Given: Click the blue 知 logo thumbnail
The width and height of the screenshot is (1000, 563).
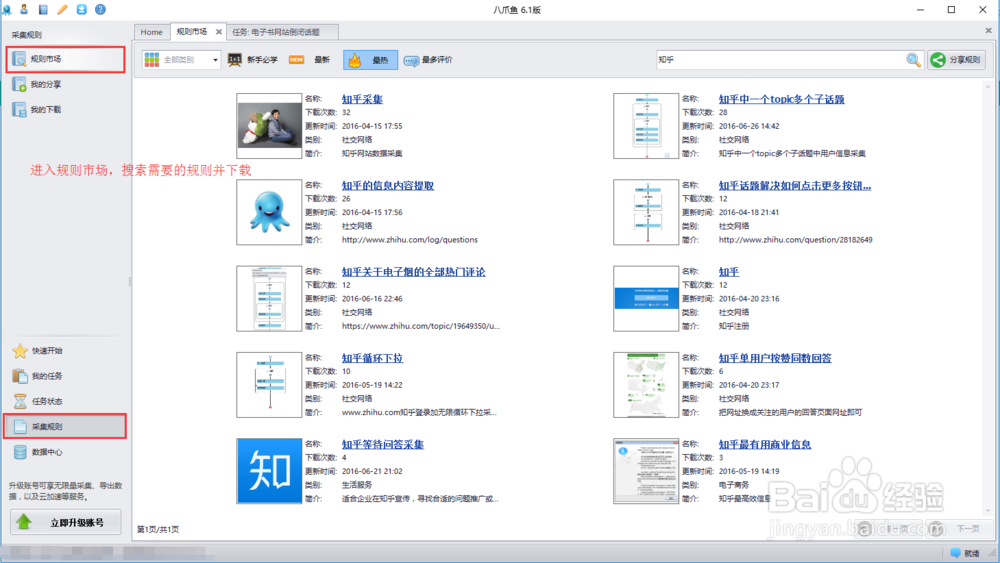Looking at the screenshot, I should coord(269,471).
